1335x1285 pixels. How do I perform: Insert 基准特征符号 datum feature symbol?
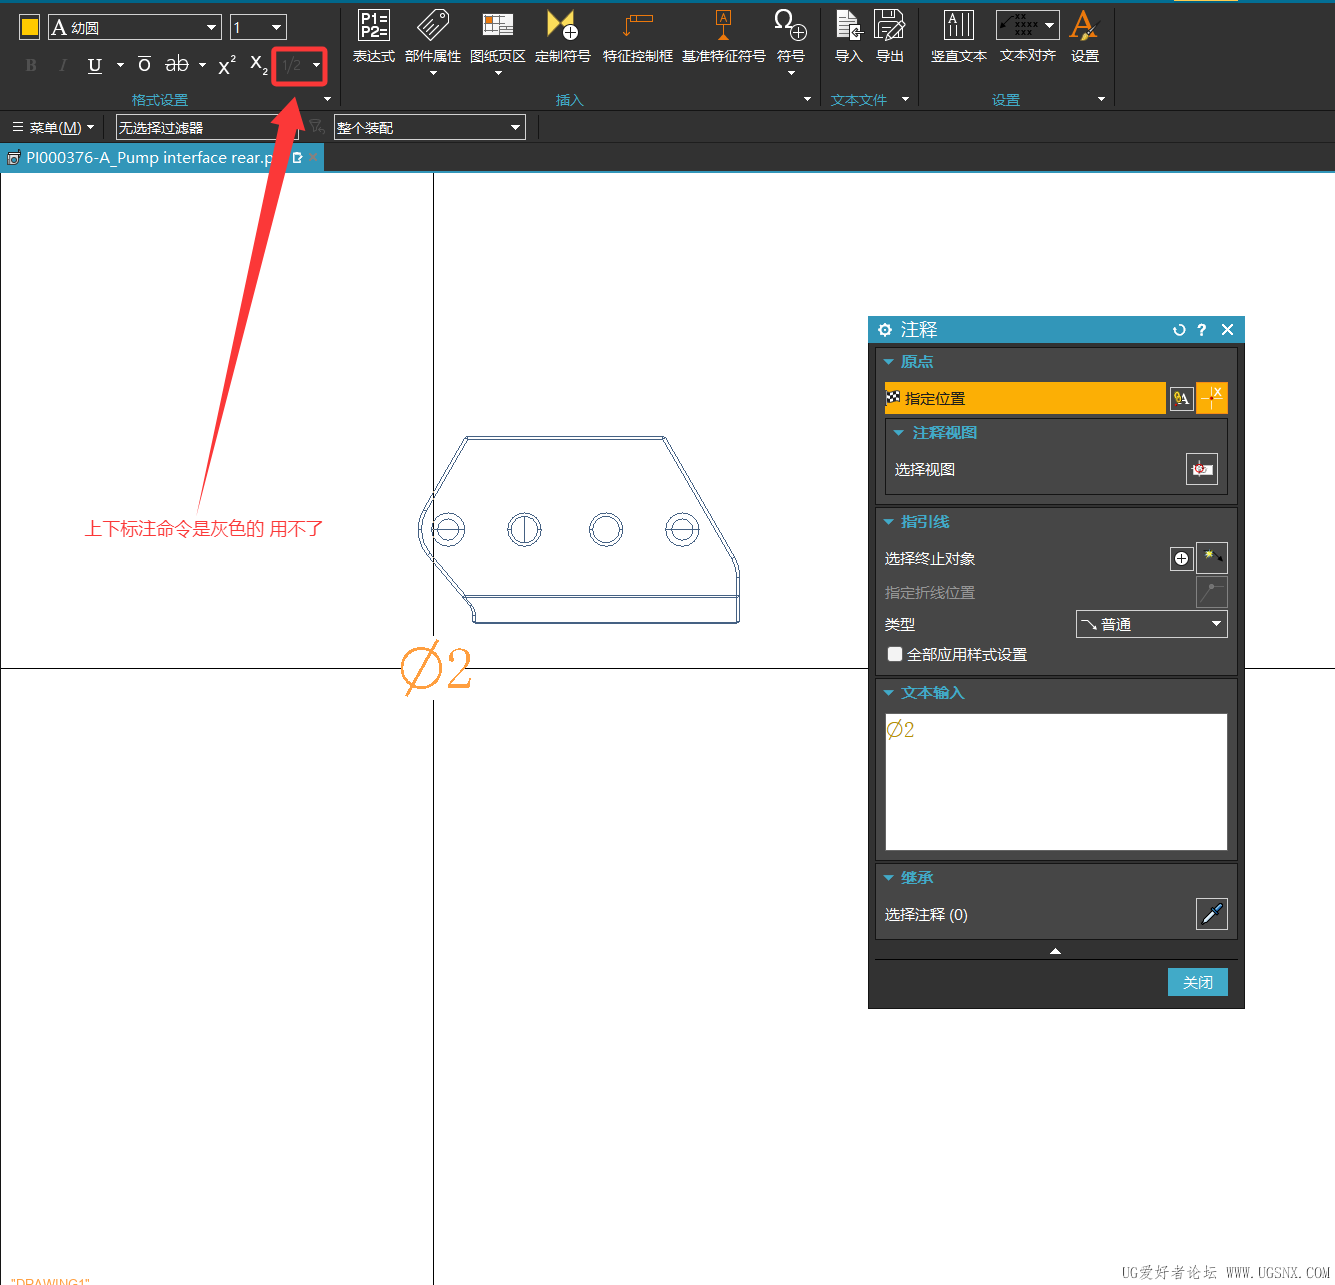pos(723,37)
